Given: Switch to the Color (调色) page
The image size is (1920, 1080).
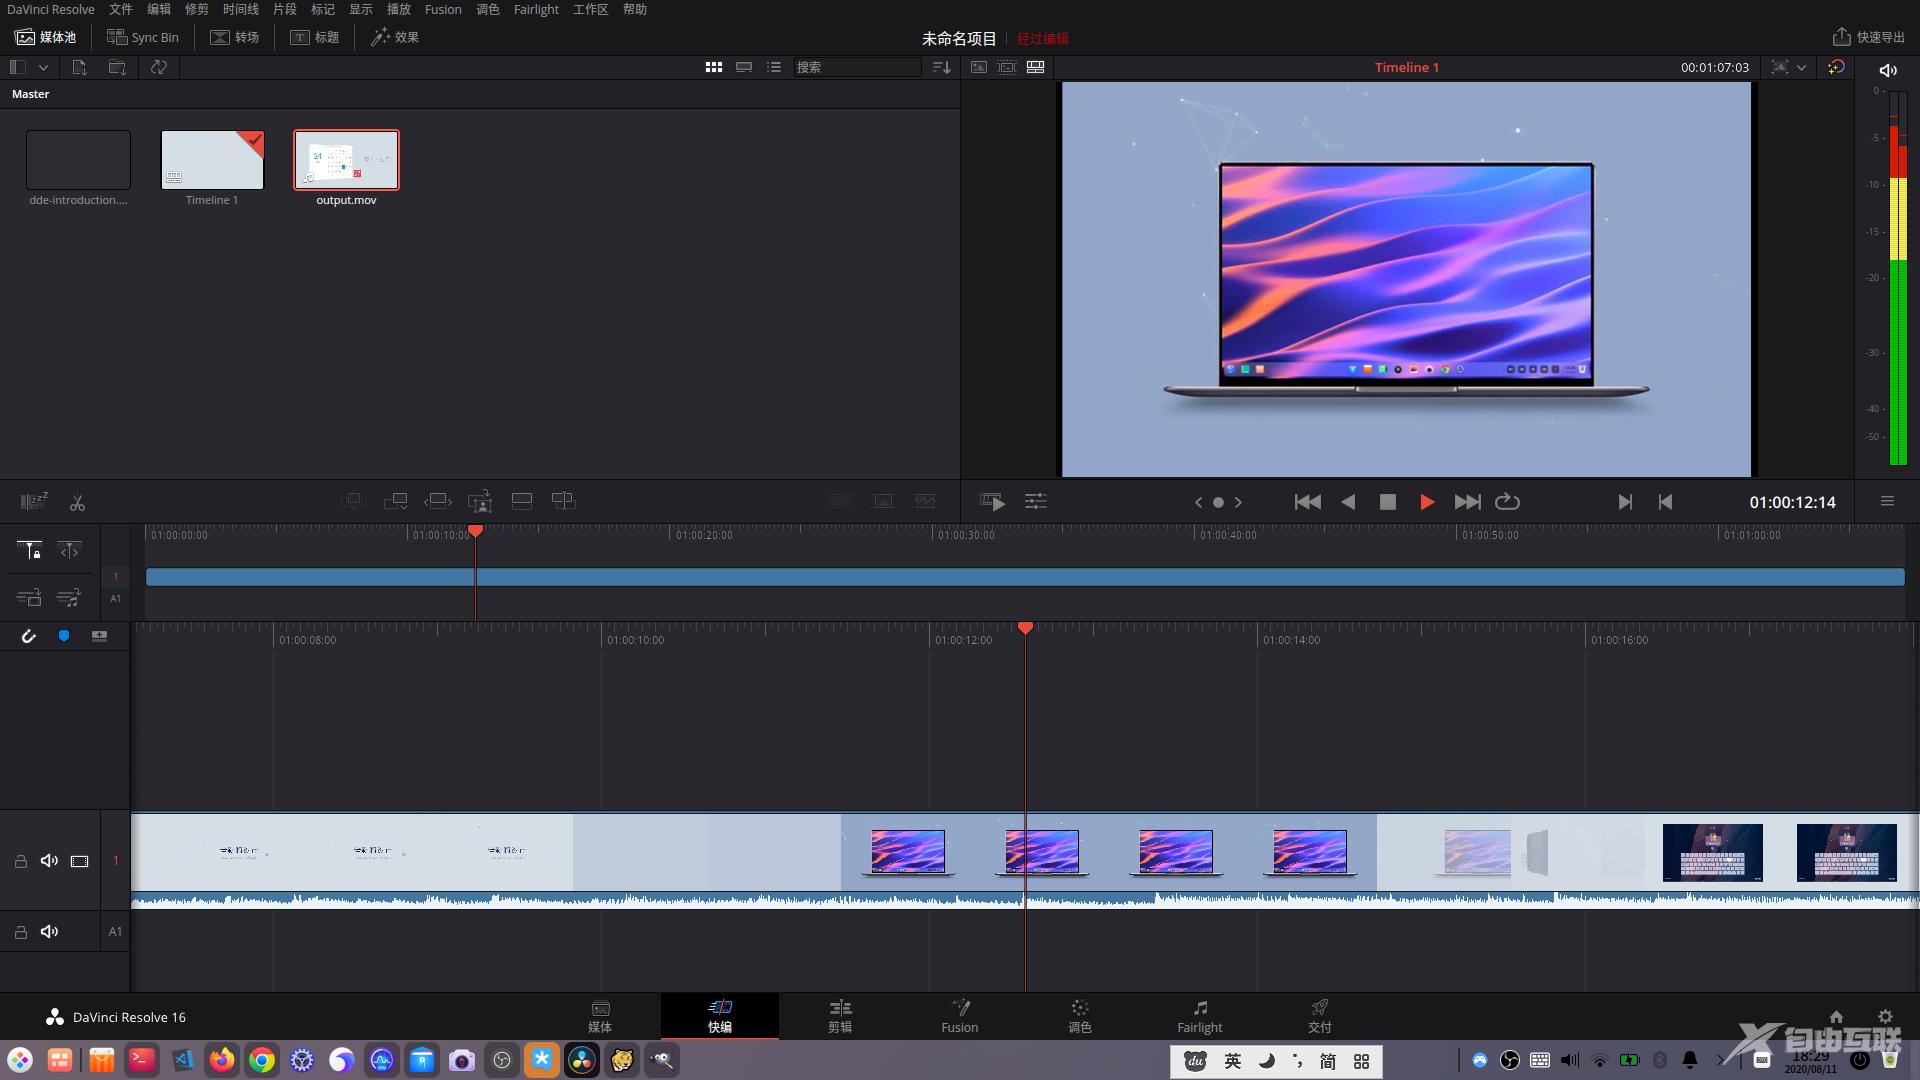Looking at the screenshot, I should (1080, 1016).
